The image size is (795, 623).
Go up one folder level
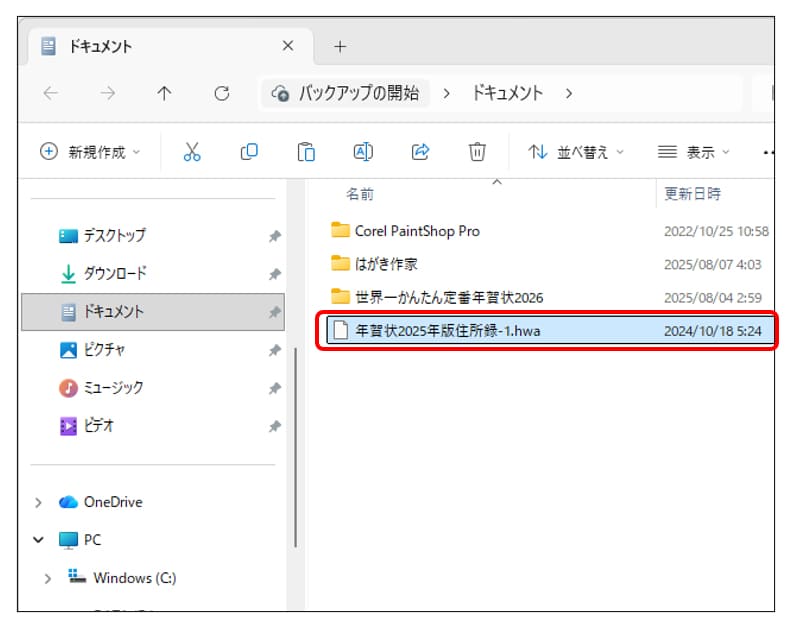[x=165, y=93]
